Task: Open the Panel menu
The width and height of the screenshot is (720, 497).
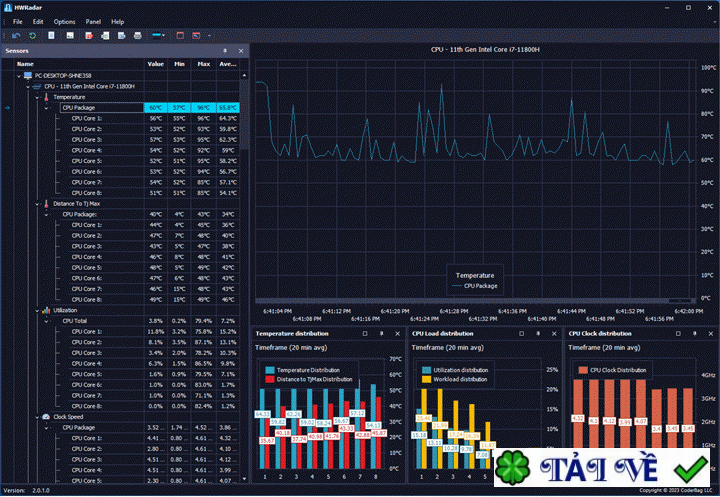Action: [93, 21]
